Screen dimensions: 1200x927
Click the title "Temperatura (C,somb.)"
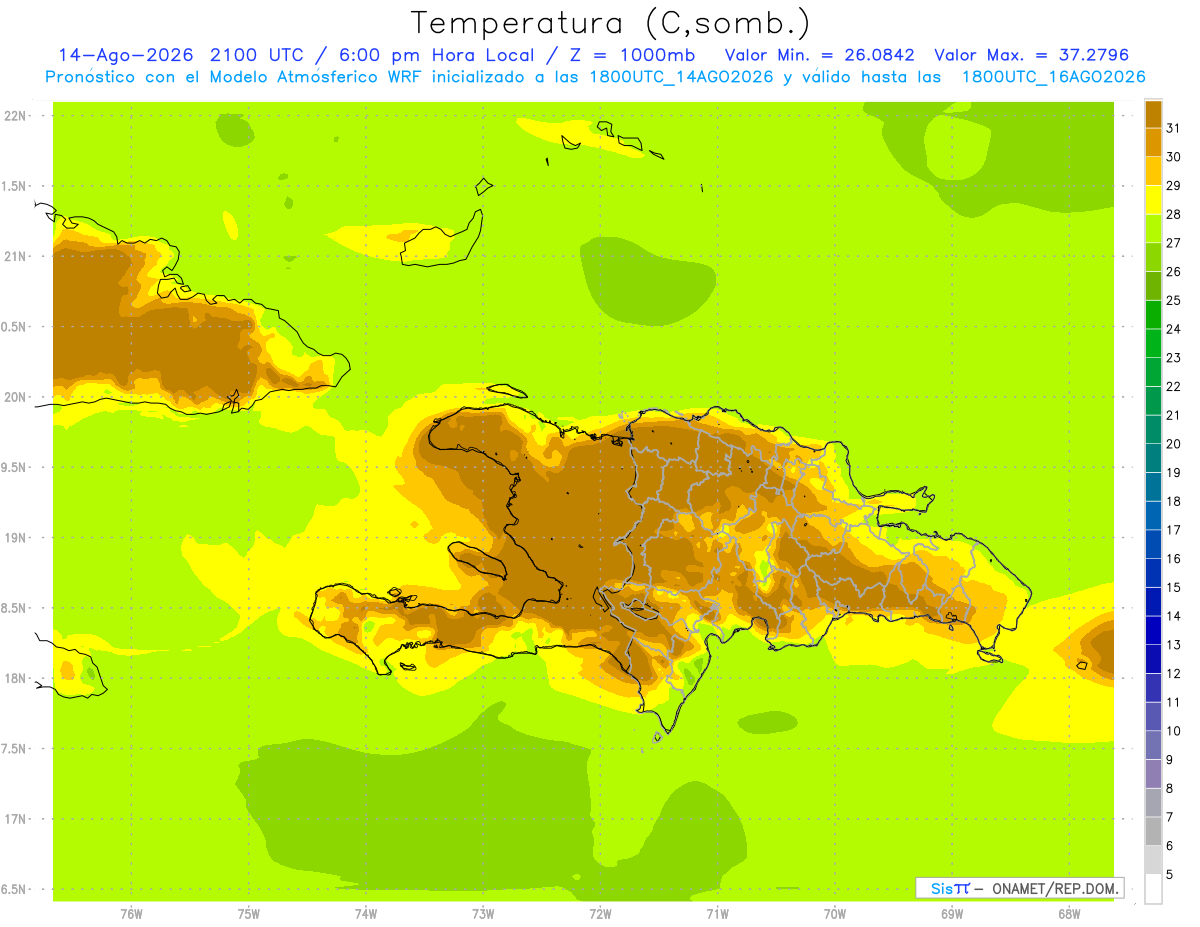tap(610, 23)
